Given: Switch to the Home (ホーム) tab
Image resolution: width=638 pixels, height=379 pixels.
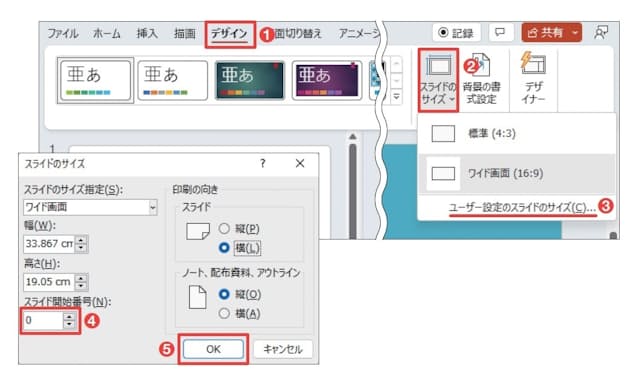Looking at the screenshot, I should tap(107, 33).
